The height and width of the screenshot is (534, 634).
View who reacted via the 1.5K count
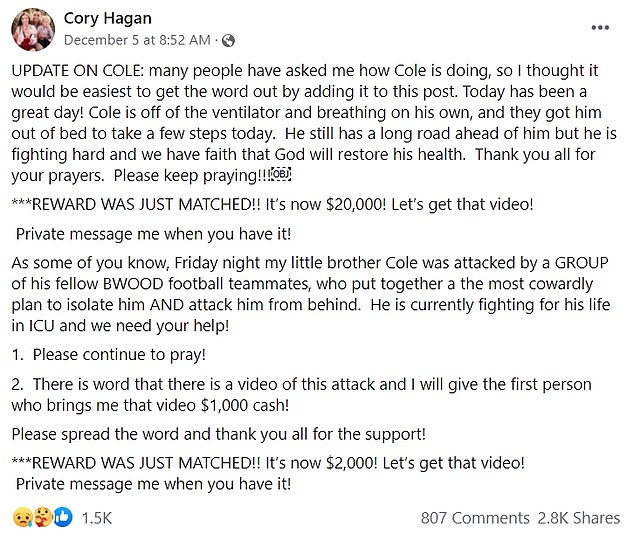[96, 517]
